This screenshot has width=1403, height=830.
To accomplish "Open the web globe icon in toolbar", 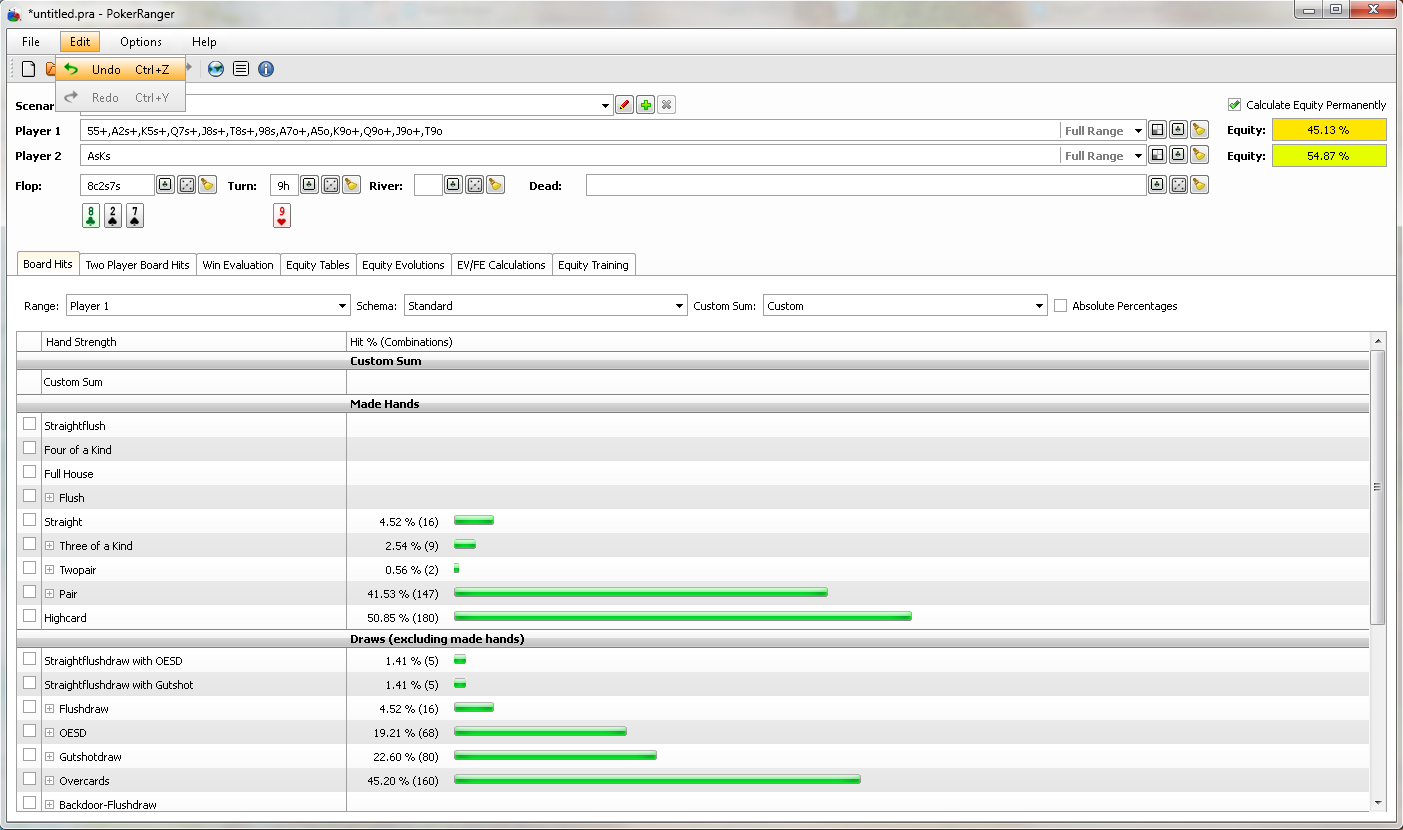I will click(216, 69).
